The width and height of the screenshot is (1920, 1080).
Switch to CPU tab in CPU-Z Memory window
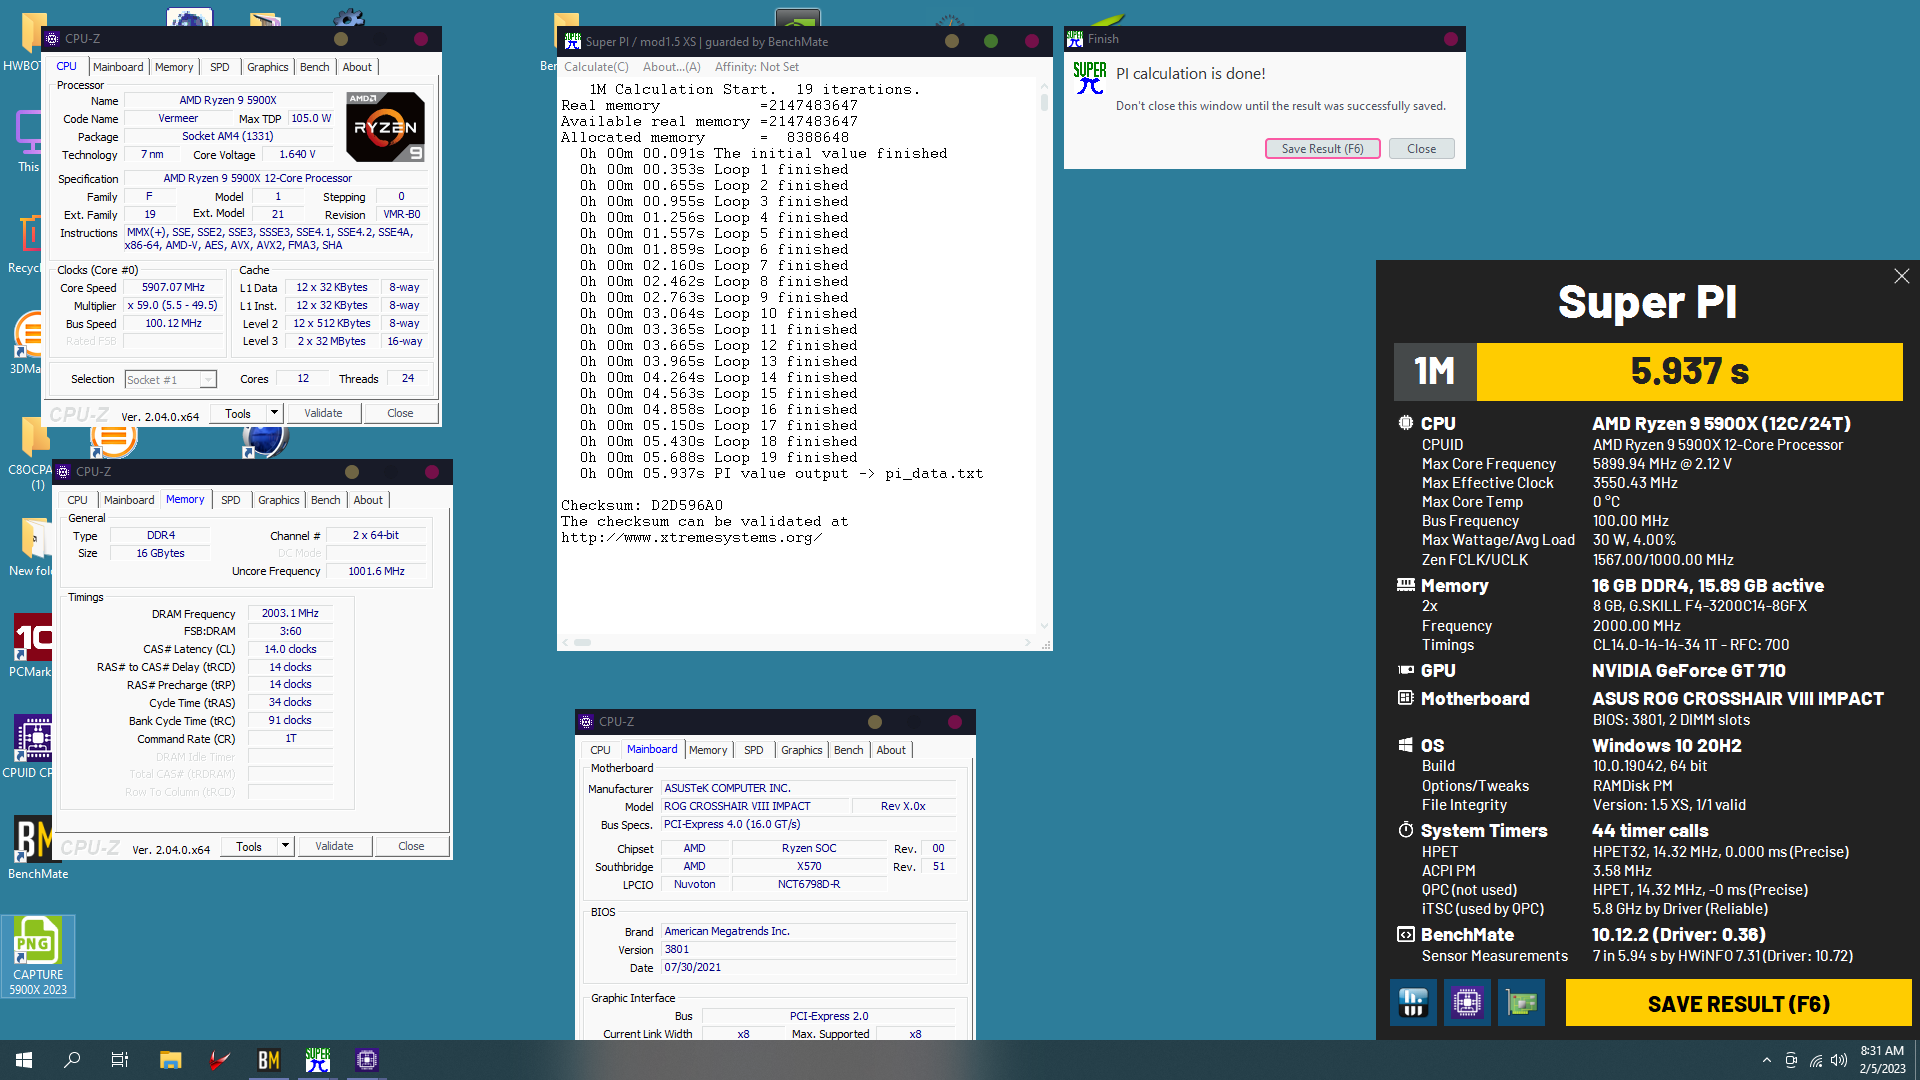pyautogui.click(x=77, y=500)
